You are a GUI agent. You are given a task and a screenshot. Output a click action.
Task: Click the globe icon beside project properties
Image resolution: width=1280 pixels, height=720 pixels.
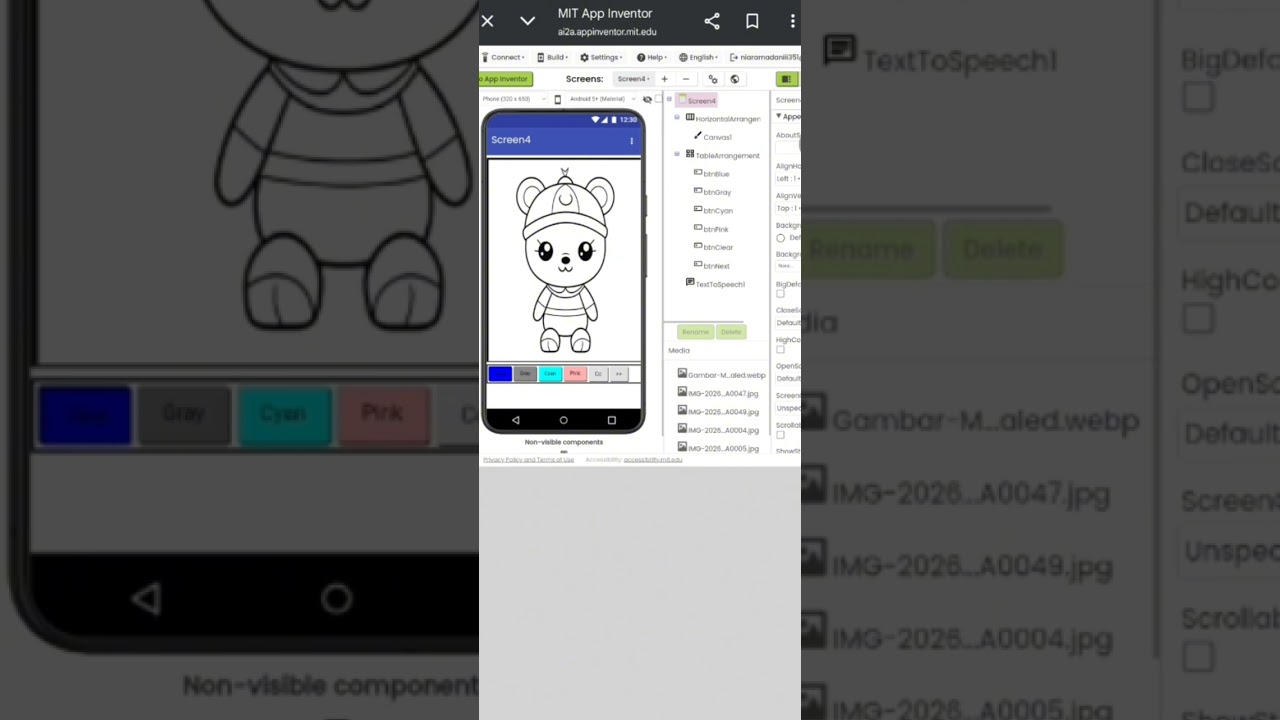(735, 79)
